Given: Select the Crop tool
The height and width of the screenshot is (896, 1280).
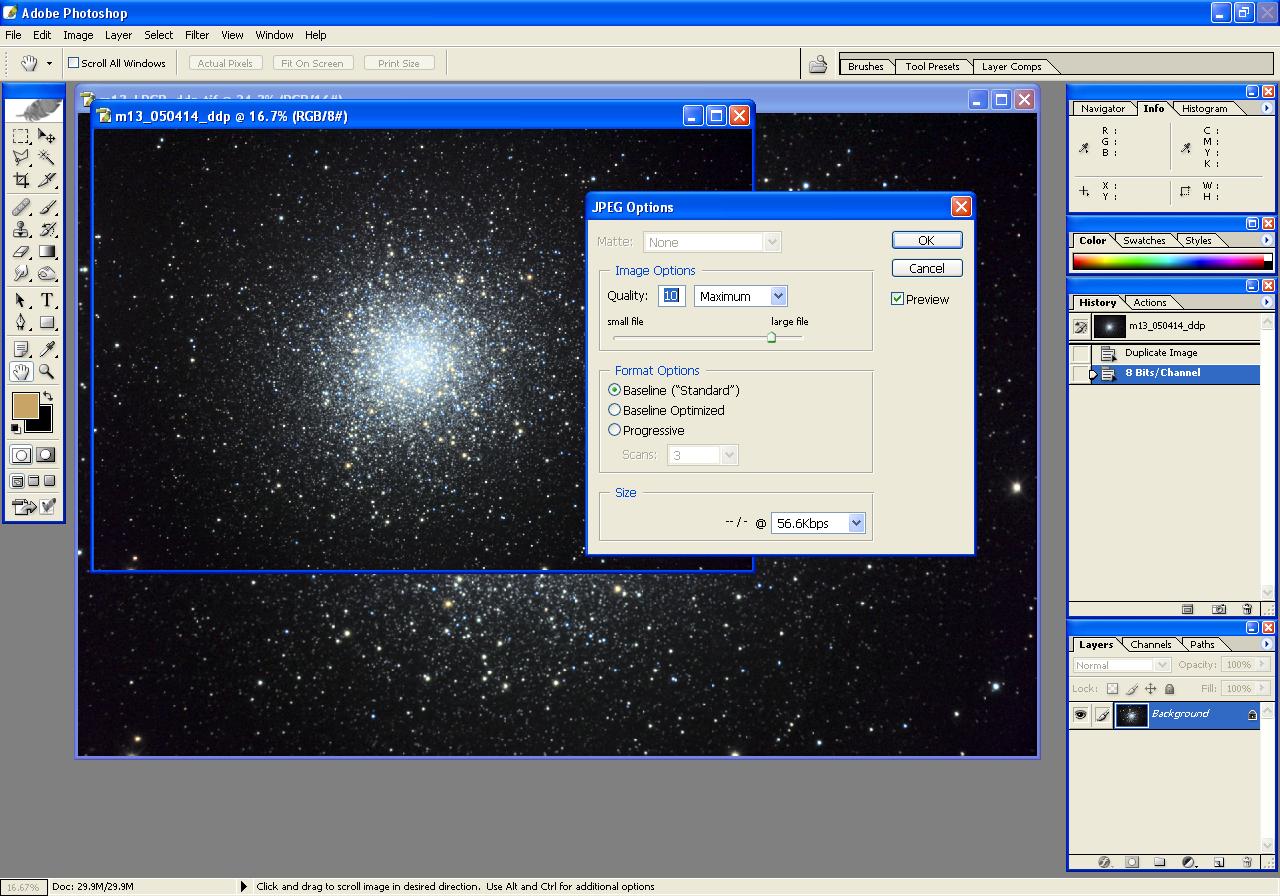Looking at the screenshot, I should 21,180.
